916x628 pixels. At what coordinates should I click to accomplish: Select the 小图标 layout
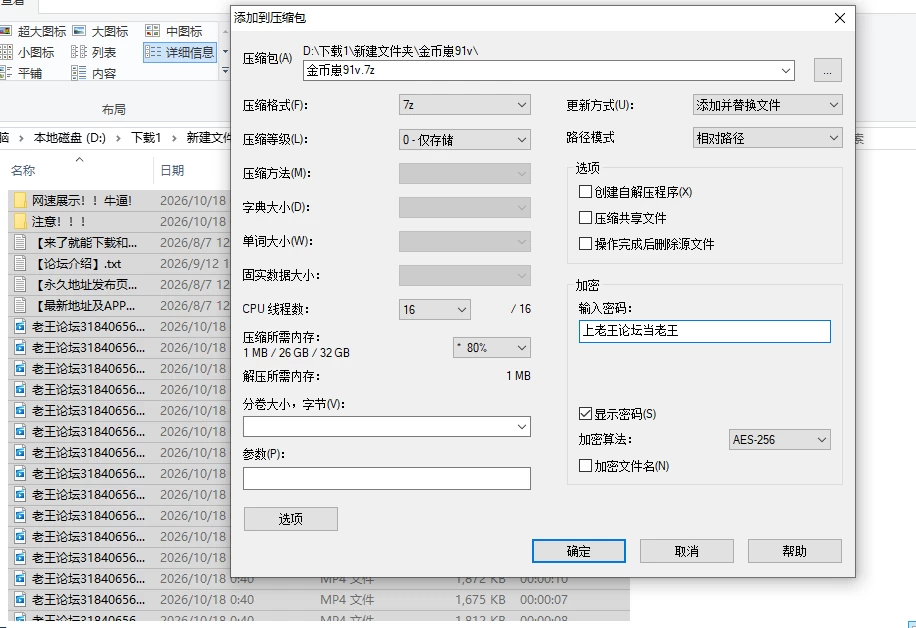(x=28, y=52)
